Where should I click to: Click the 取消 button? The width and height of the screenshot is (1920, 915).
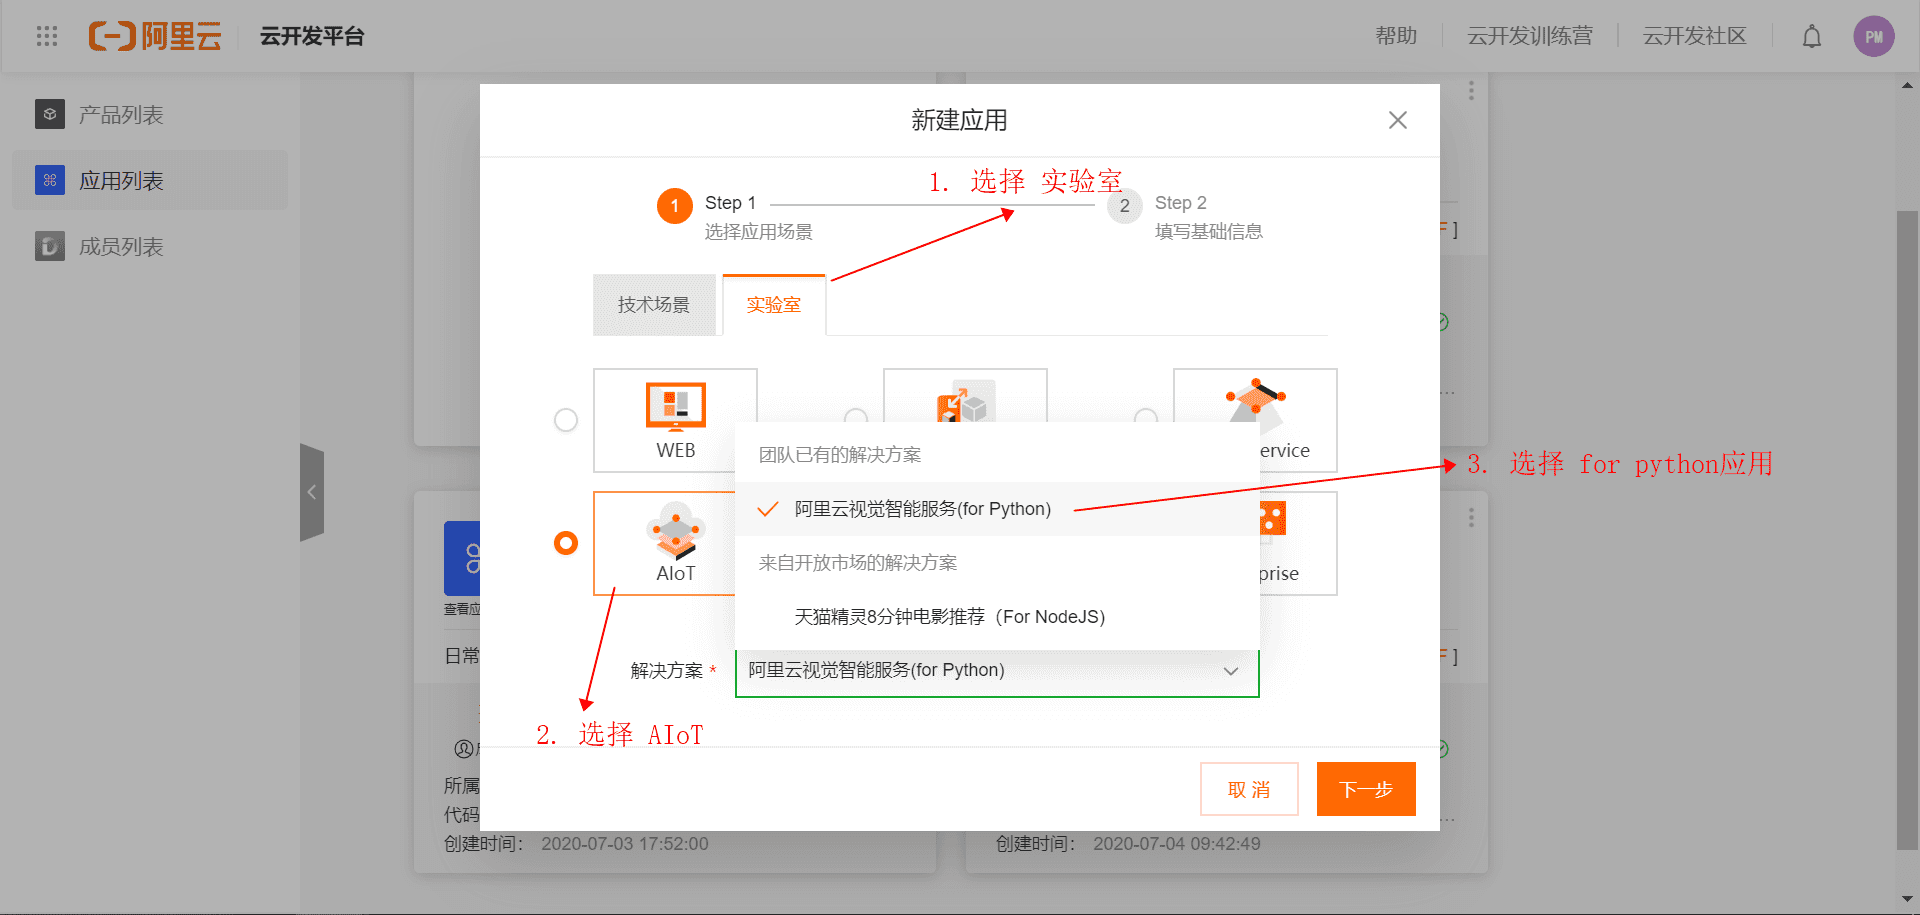(1249, 789)
